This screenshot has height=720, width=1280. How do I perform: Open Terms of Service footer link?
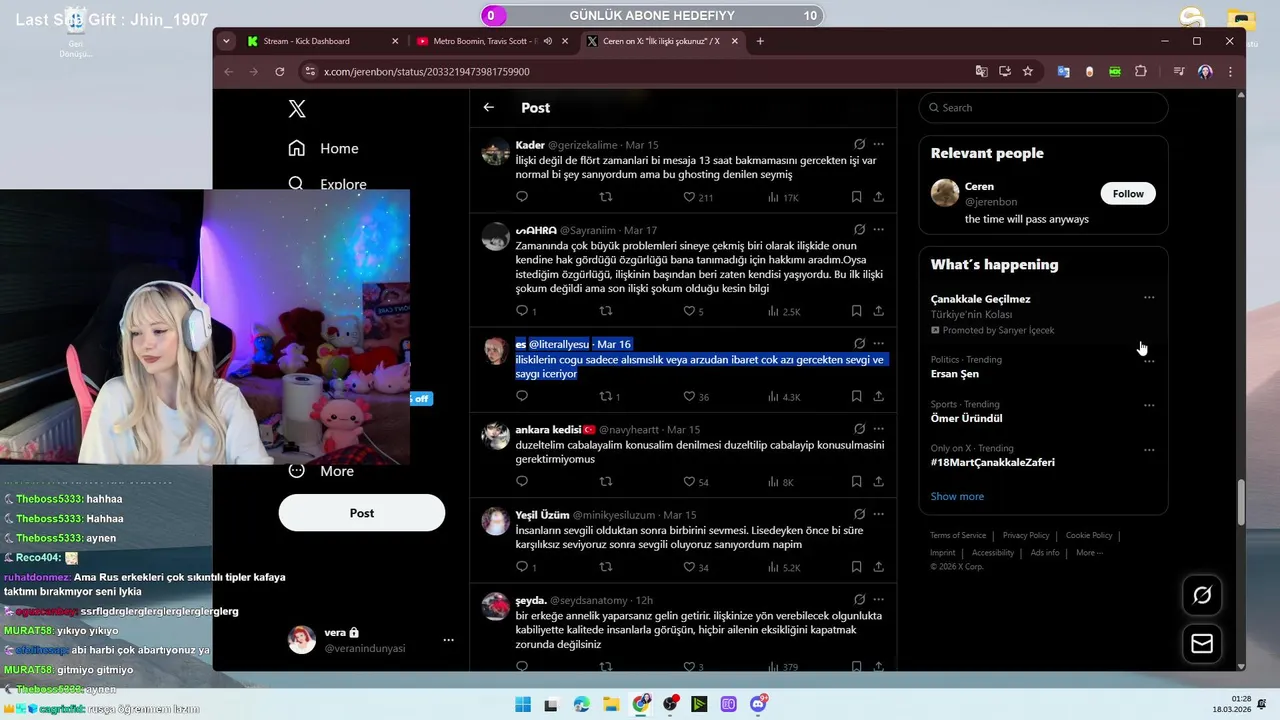tap(958, 535)
